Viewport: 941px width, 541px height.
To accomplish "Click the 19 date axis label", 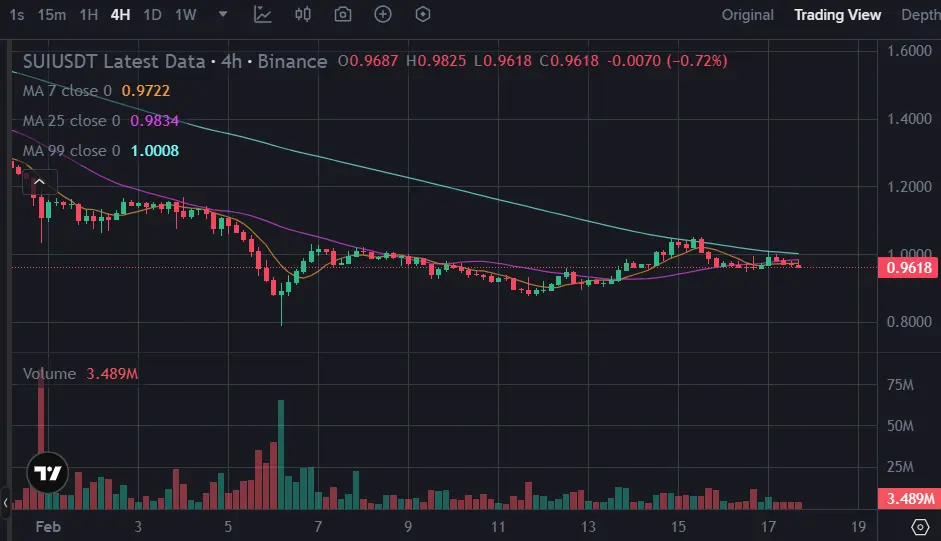I will click(858, 527).
